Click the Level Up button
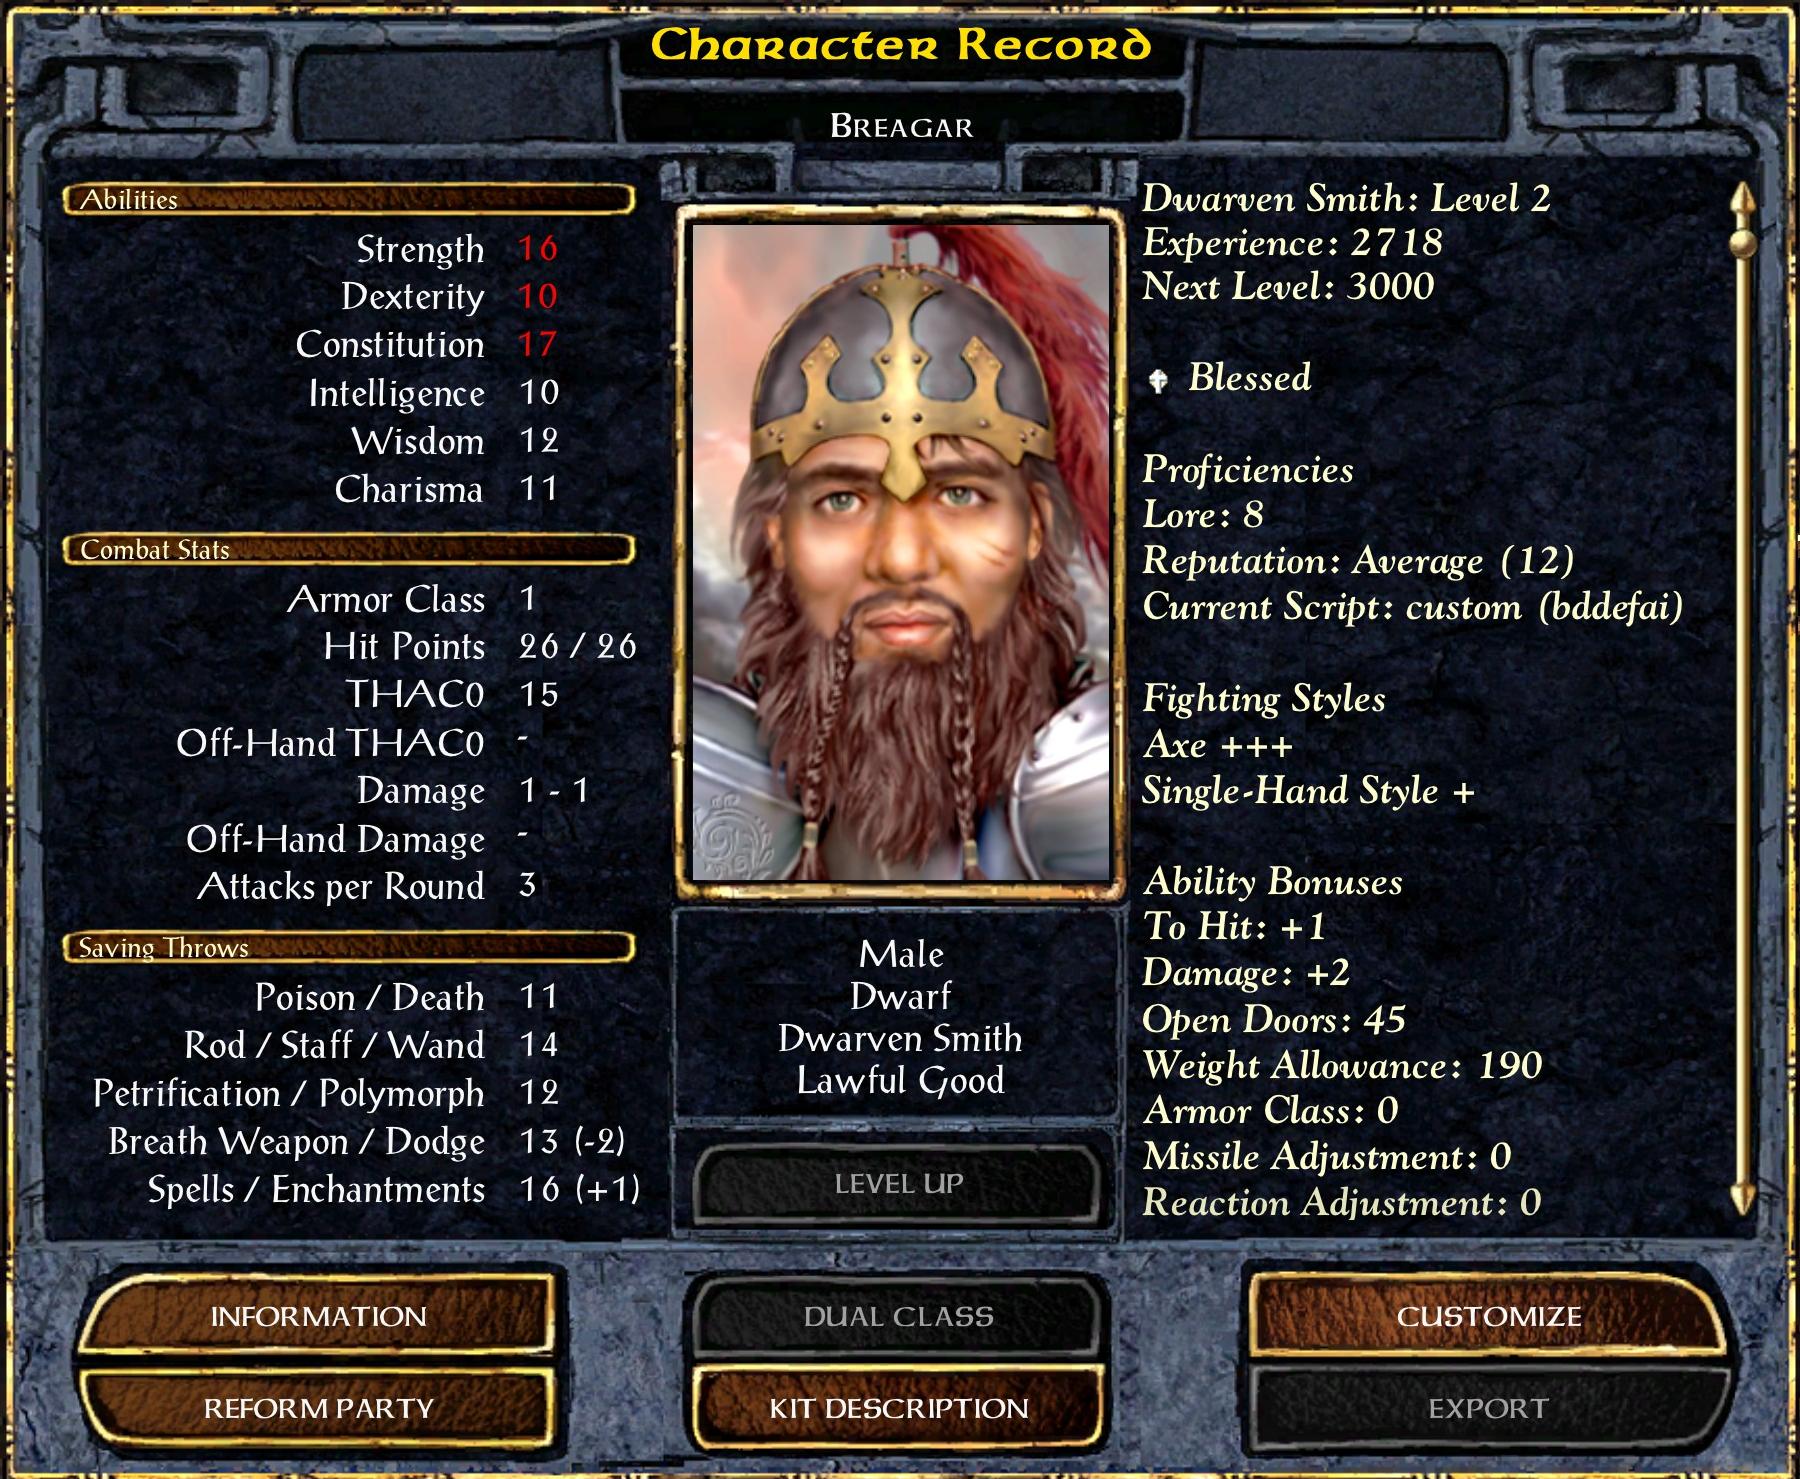 (898, 1184)
